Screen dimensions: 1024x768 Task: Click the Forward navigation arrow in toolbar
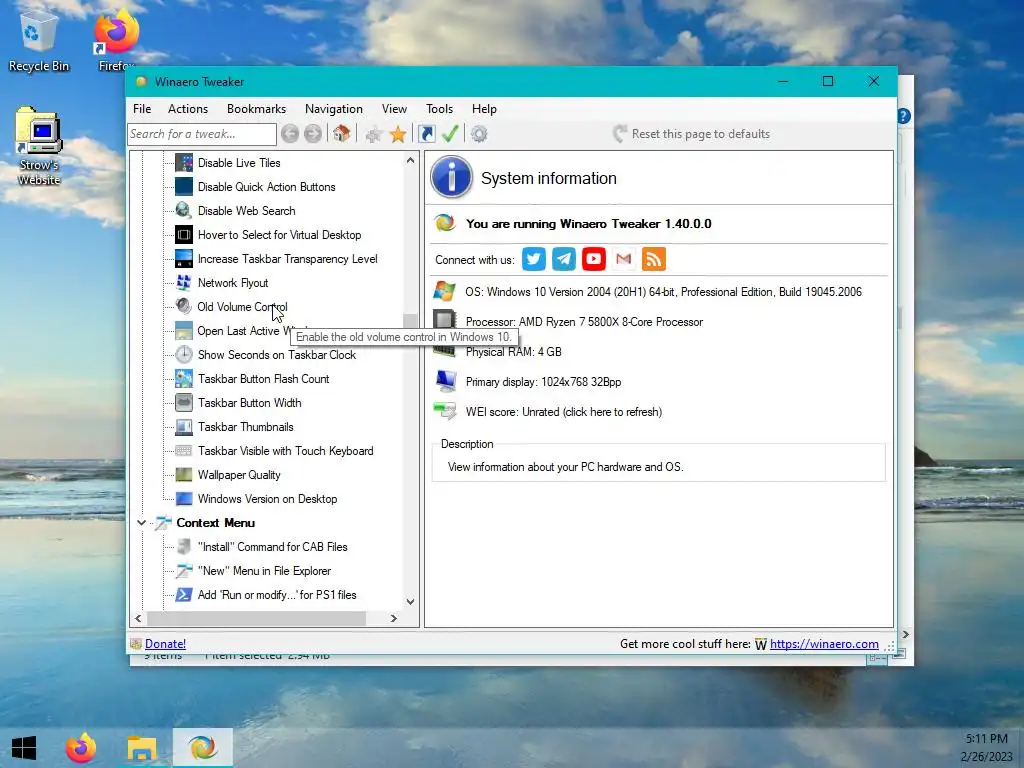[313, 134]
